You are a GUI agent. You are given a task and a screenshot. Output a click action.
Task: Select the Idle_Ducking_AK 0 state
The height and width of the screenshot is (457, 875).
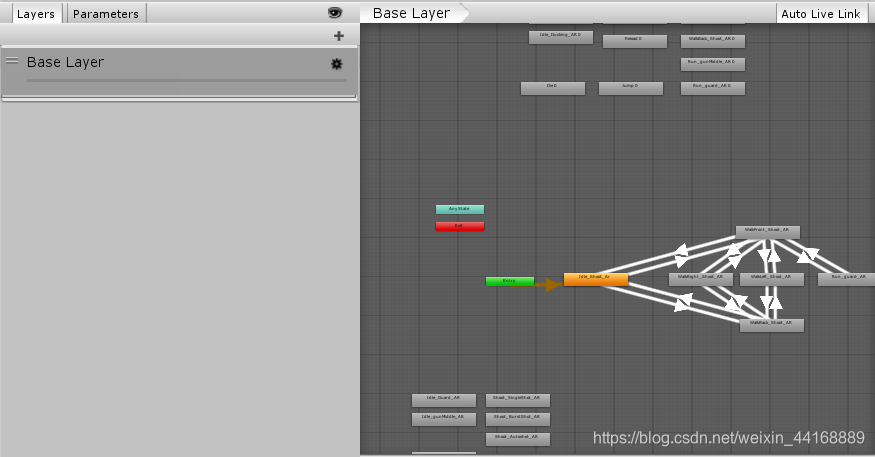point(561,37)
